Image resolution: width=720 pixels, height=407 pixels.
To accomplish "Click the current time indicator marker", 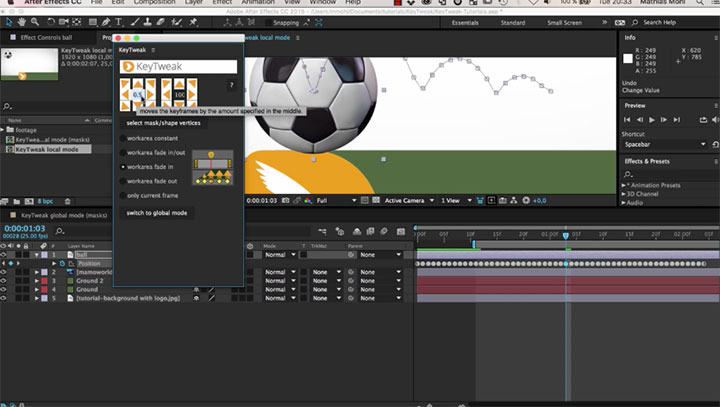I will click(x=566, y=236).
